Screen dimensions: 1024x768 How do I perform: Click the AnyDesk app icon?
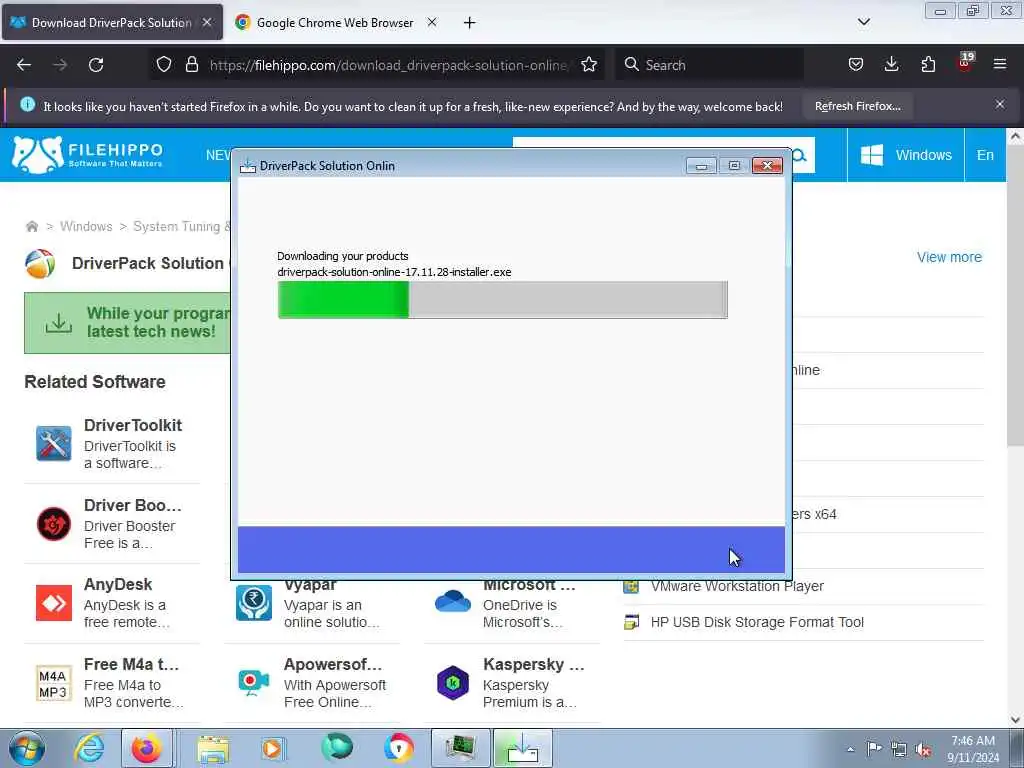[54, 603]
